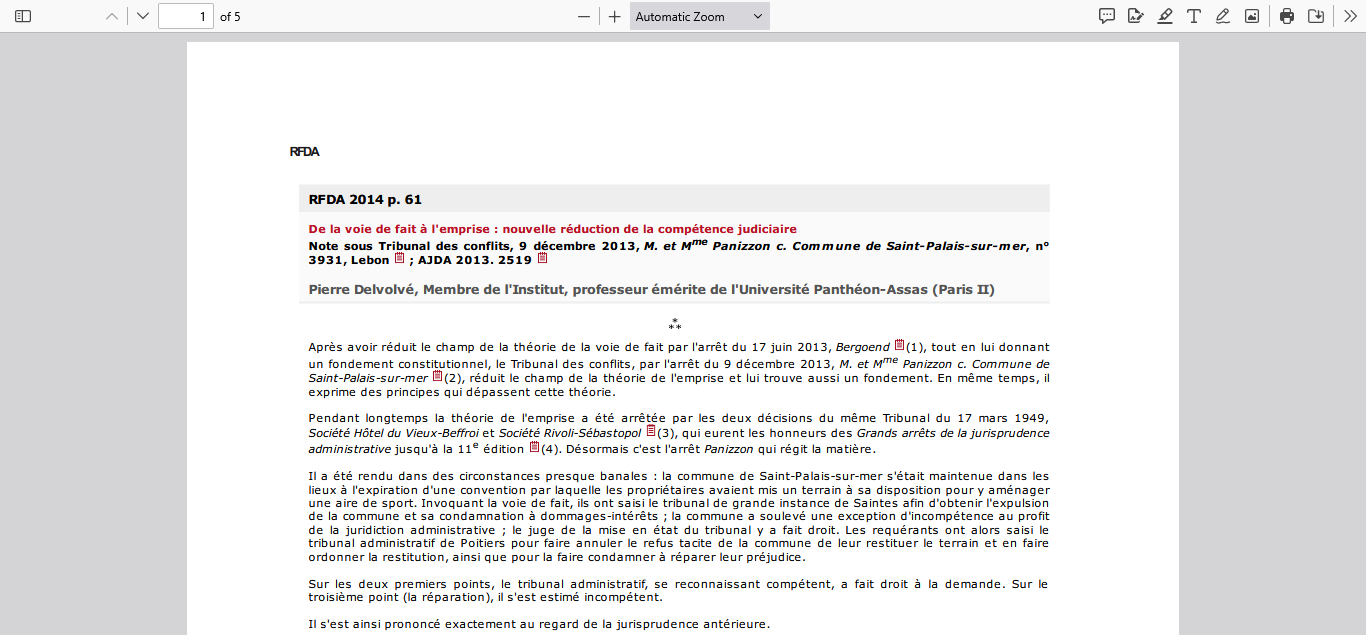Click the line 'Il s'est ainsi prononcé exactement'

[x=539, y=624]
